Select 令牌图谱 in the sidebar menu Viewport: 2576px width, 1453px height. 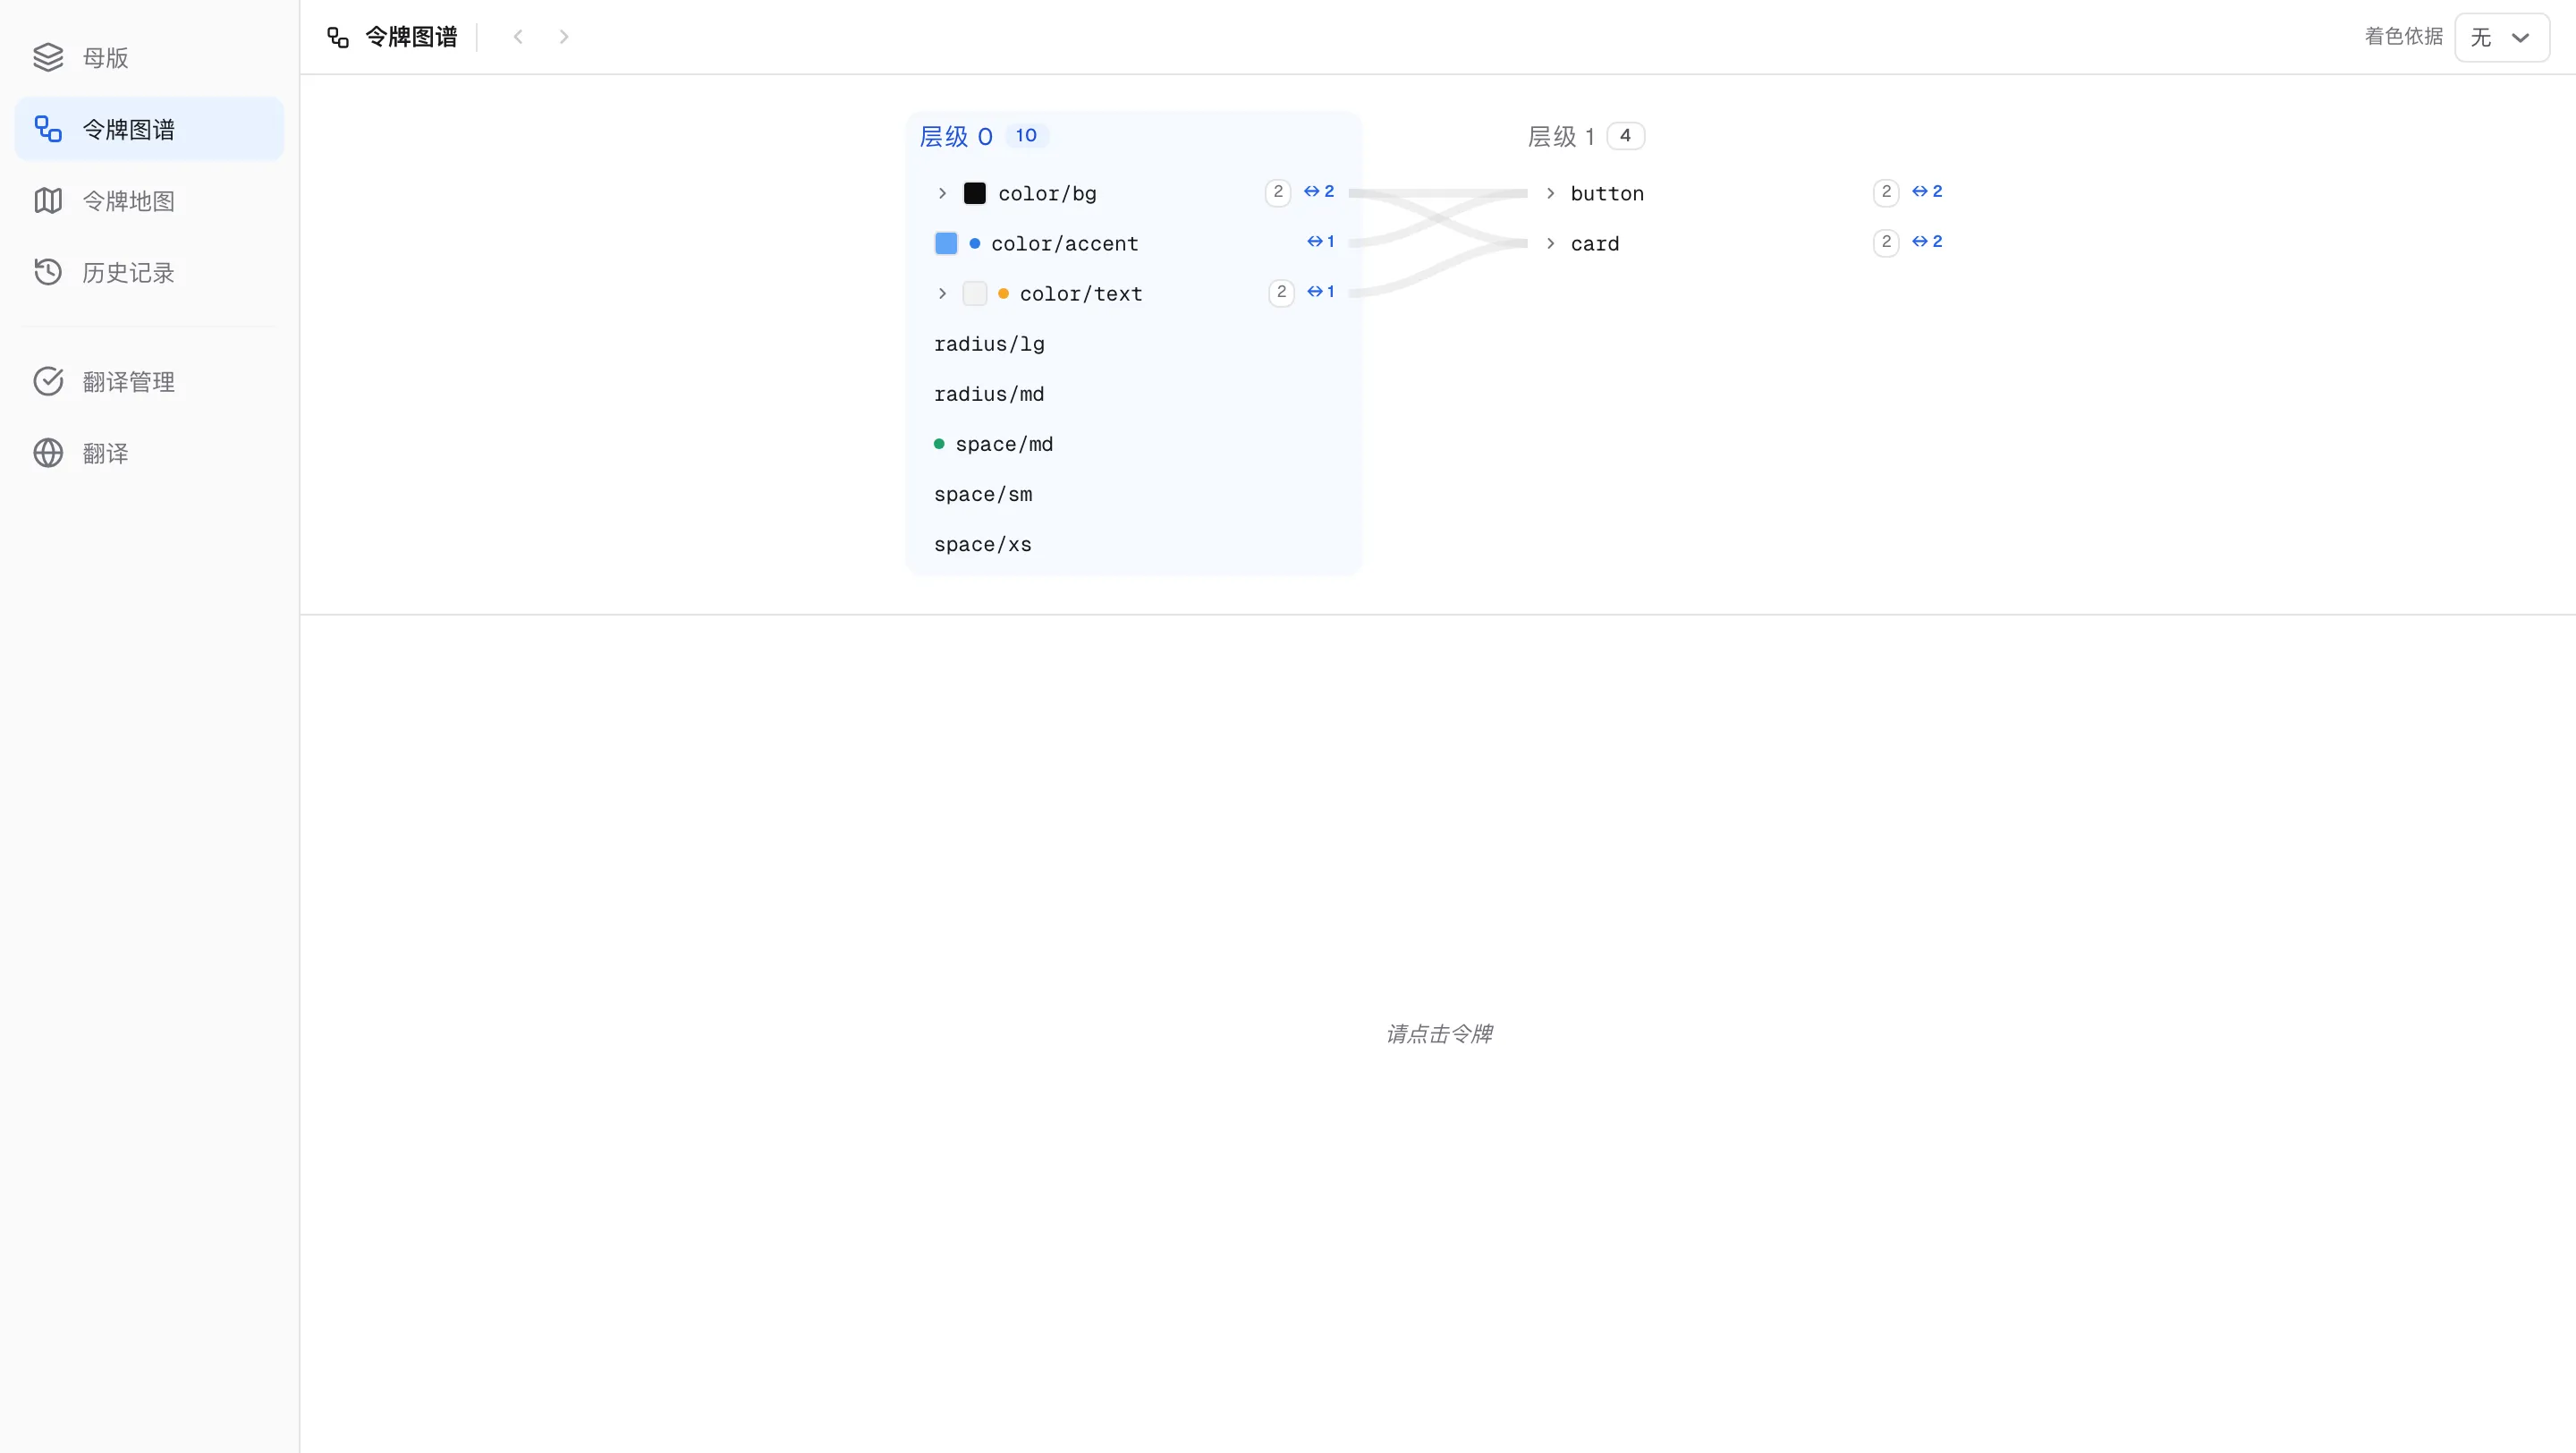click(149, 129)
